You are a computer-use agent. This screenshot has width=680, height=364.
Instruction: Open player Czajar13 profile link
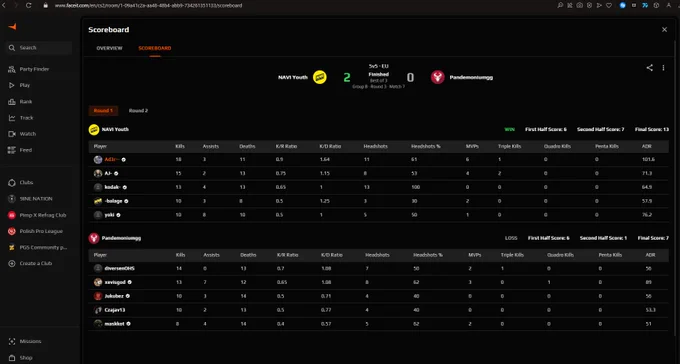click(x=115, y=310)
